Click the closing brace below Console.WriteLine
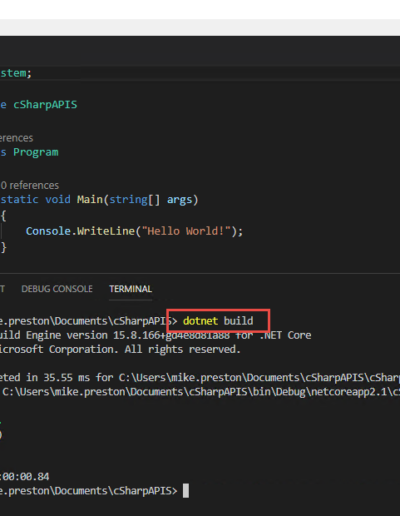 (3, 247)
